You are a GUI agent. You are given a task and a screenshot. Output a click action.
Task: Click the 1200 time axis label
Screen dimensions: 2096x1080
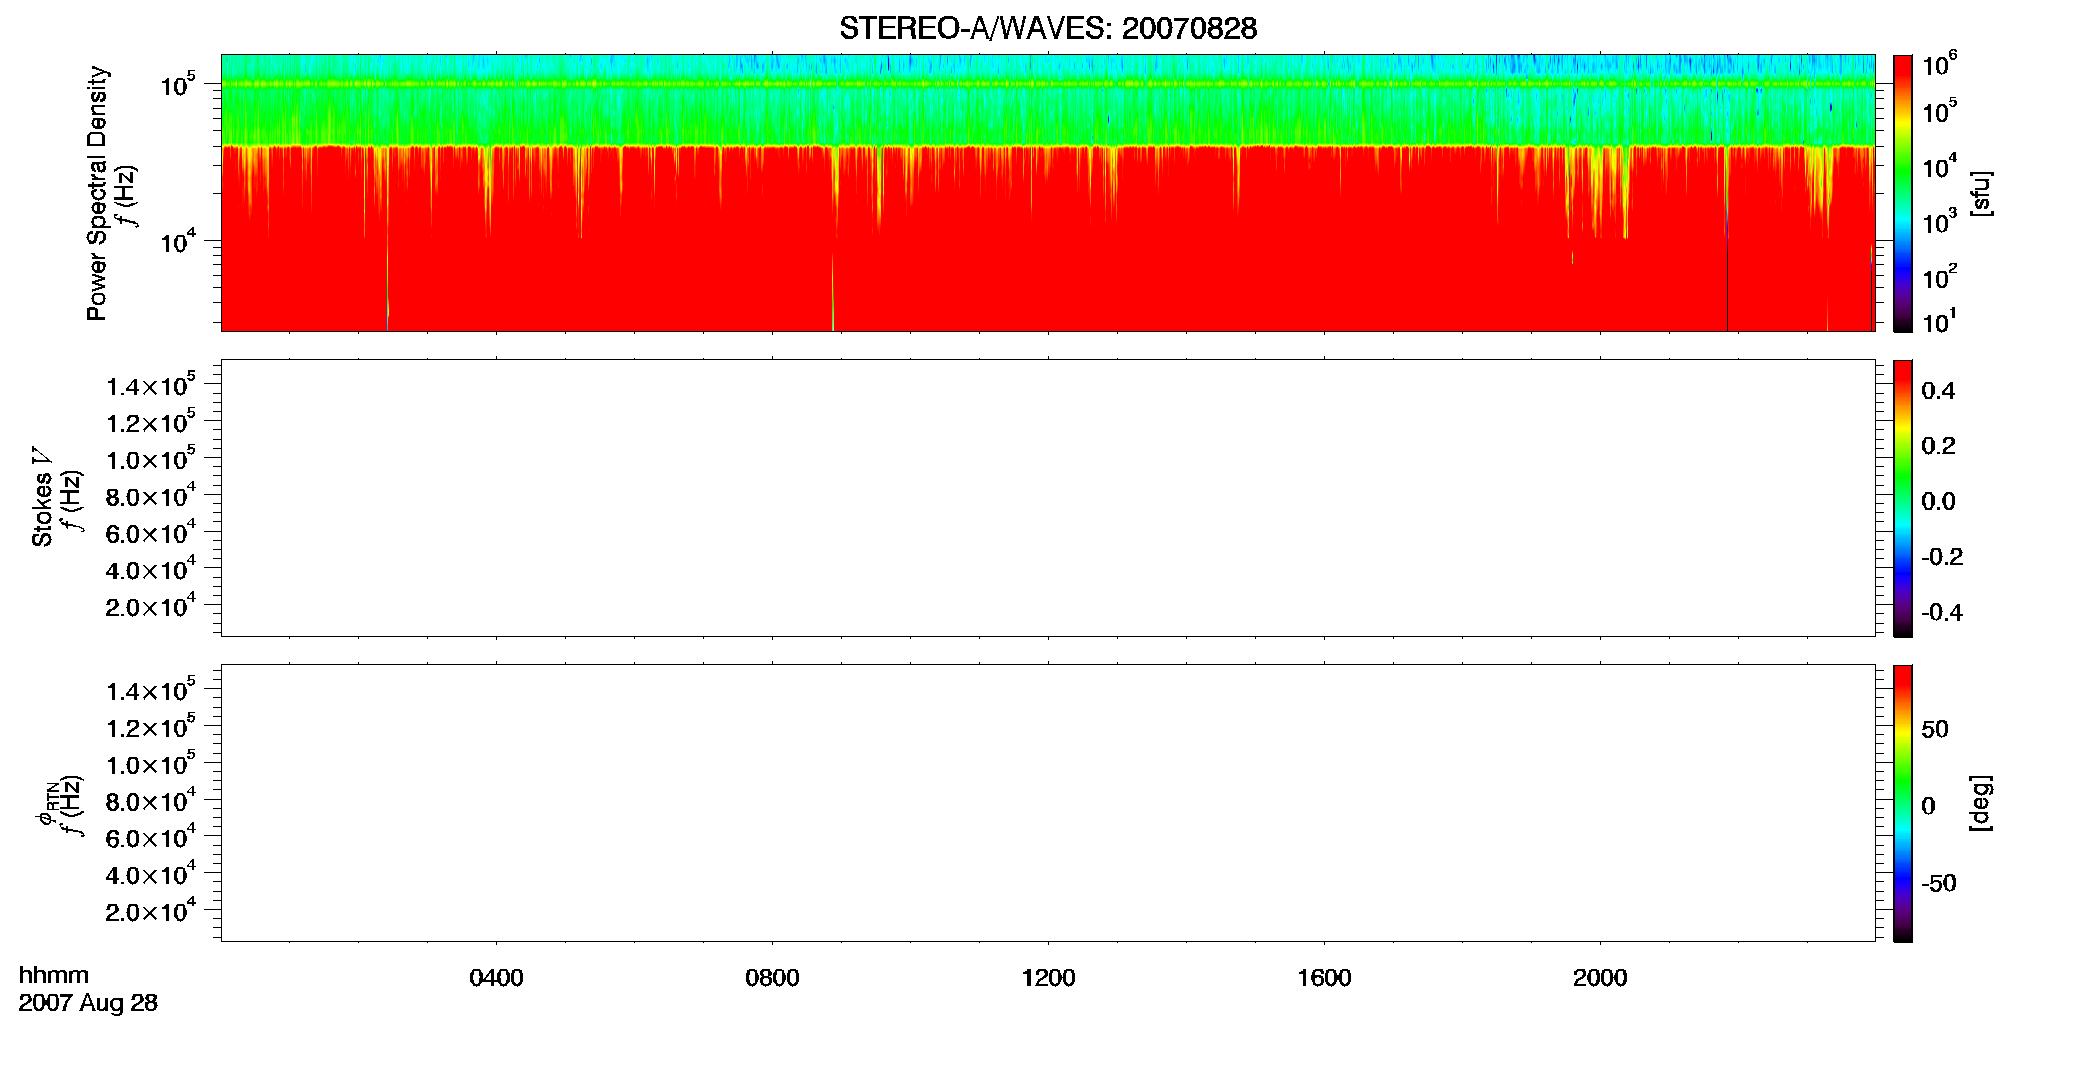click(1048, 978)
